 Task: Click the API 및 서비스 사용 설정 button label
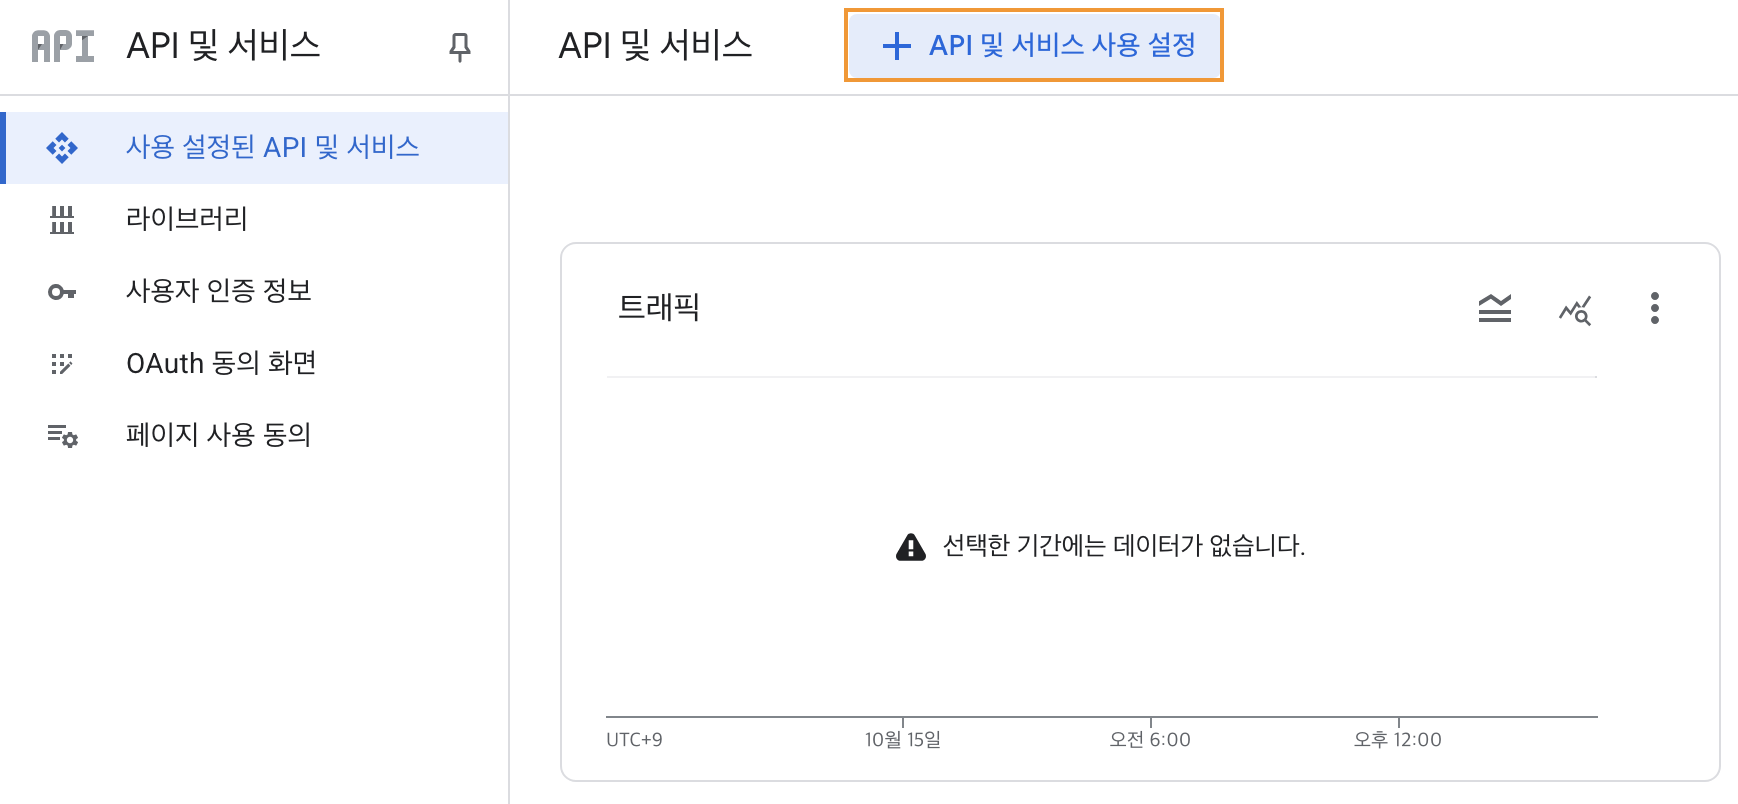pyautogui.click(x=1061, y=45)
